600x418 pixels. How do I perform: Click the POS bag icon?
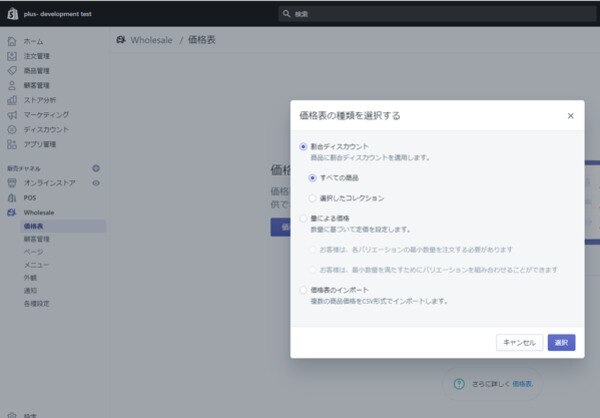(x=12, y=198)
